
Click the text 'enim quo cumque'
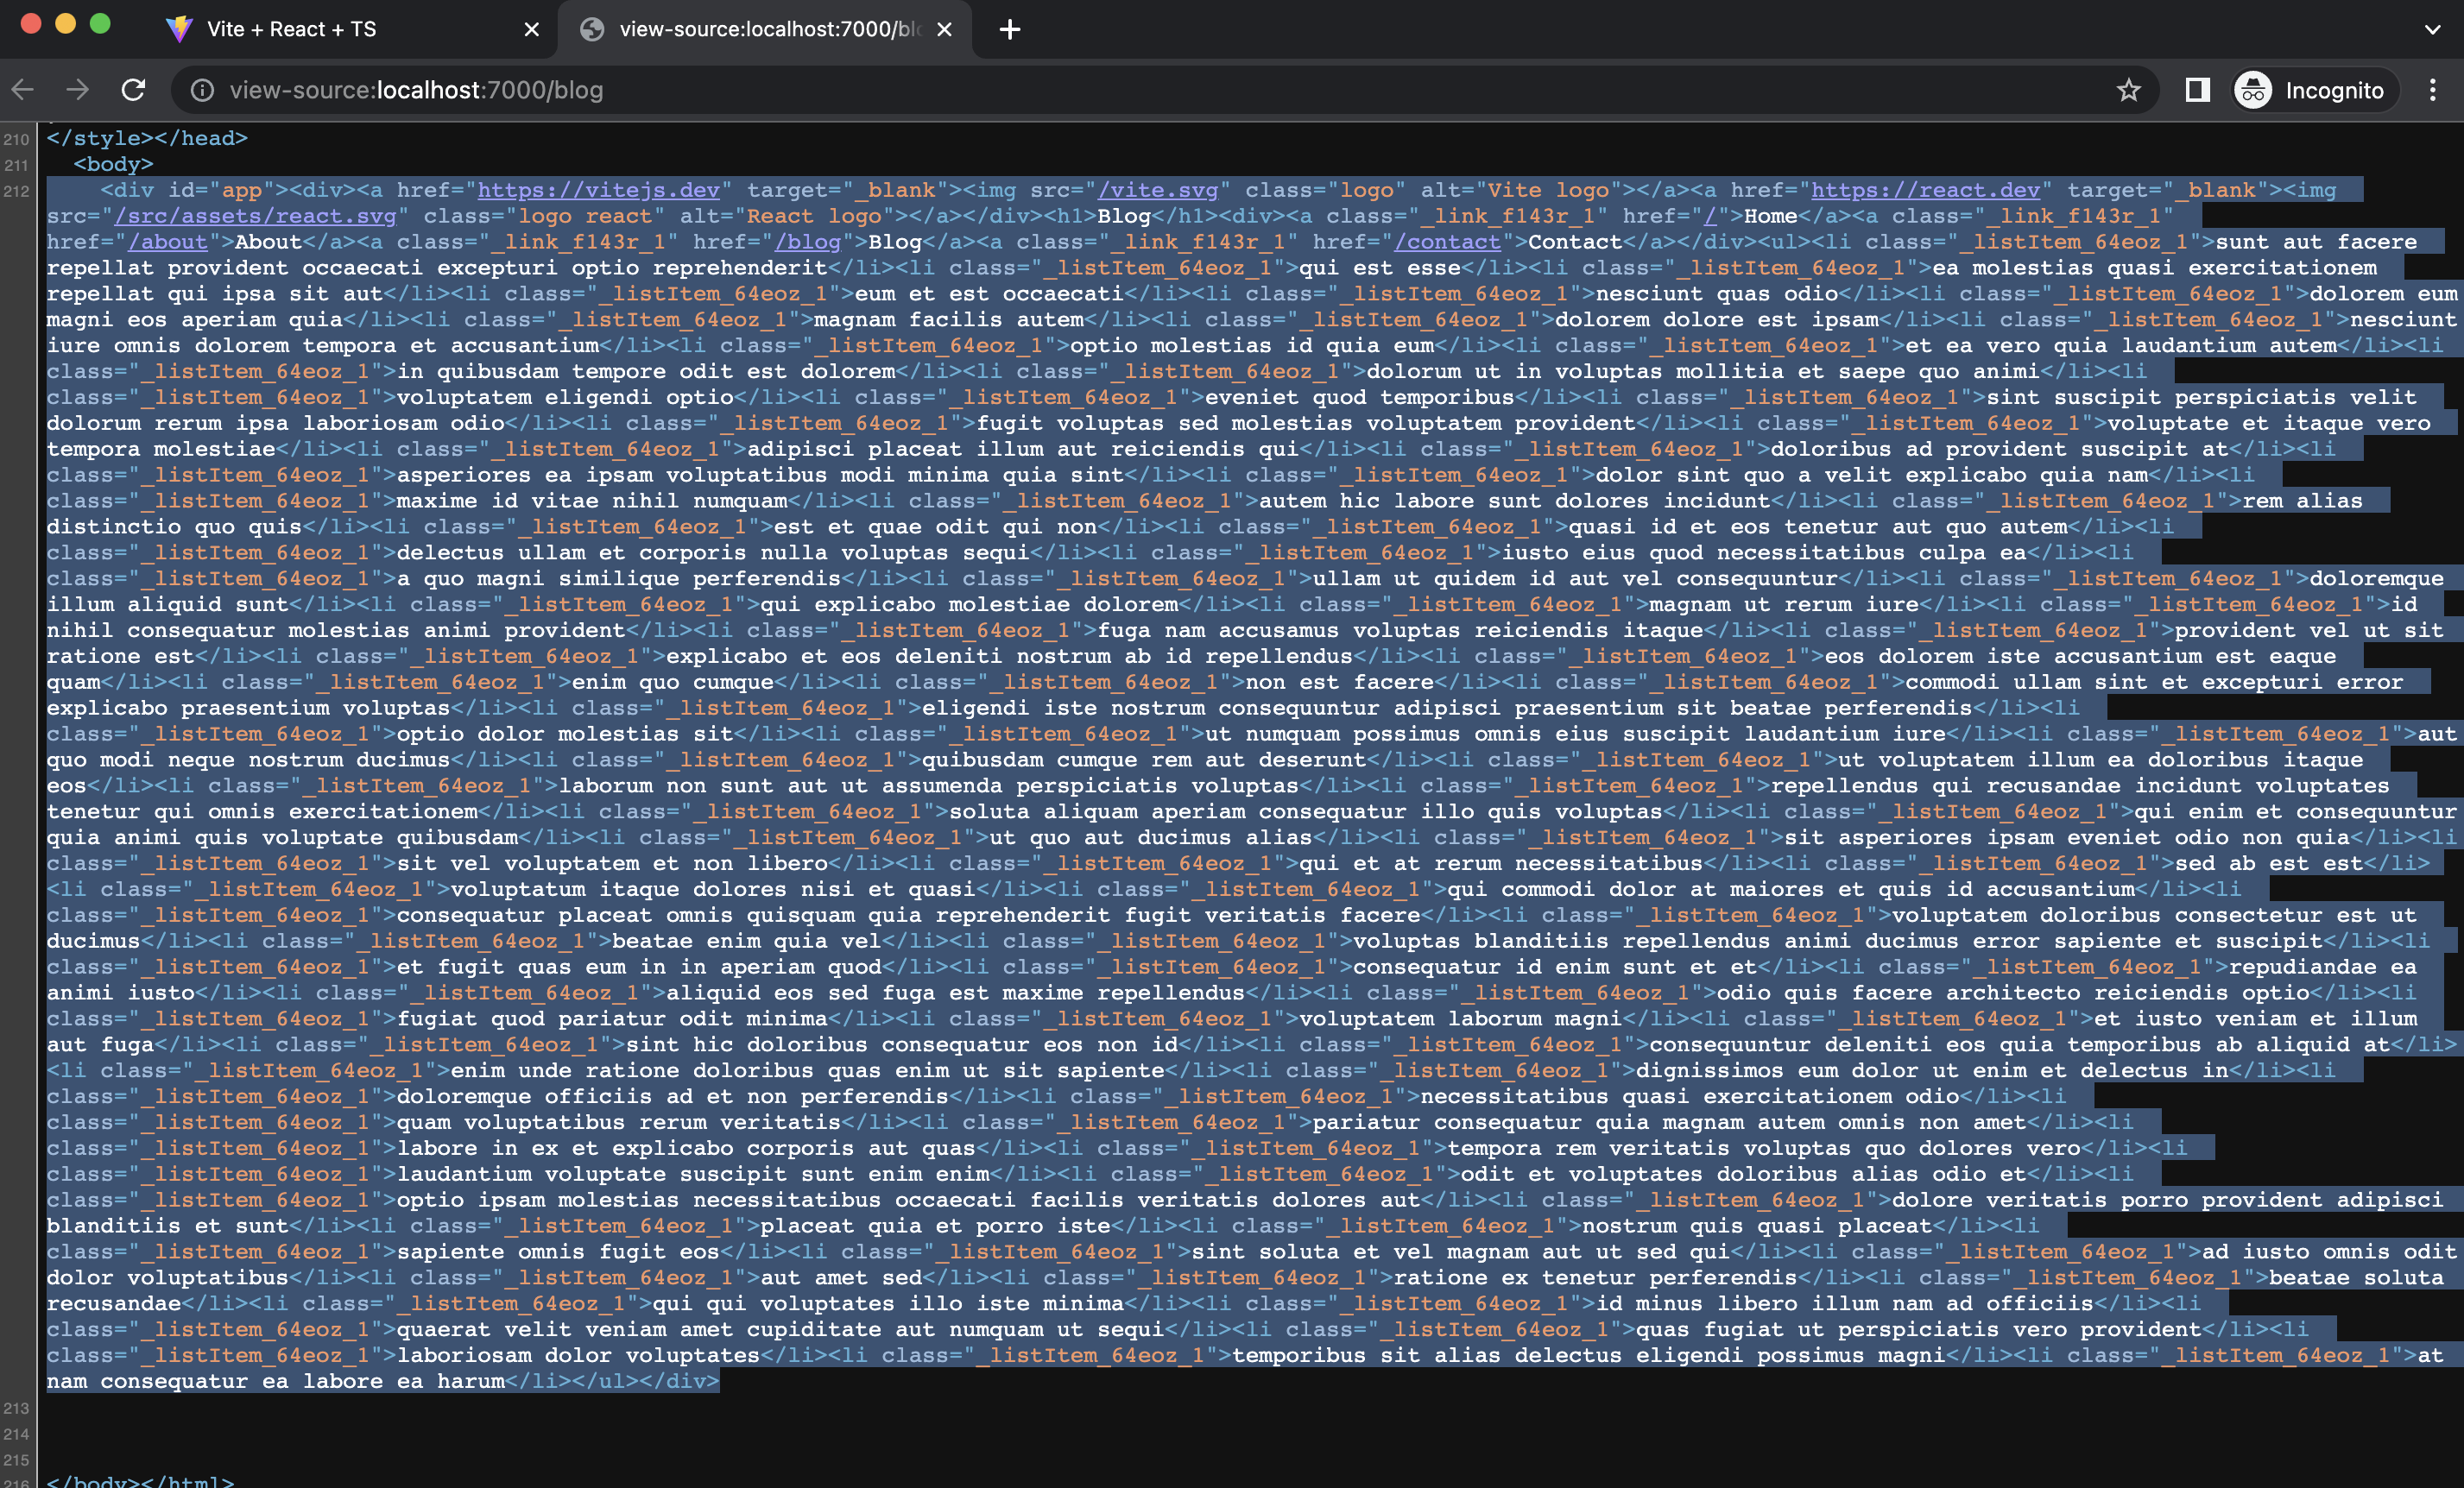[673, 682]
